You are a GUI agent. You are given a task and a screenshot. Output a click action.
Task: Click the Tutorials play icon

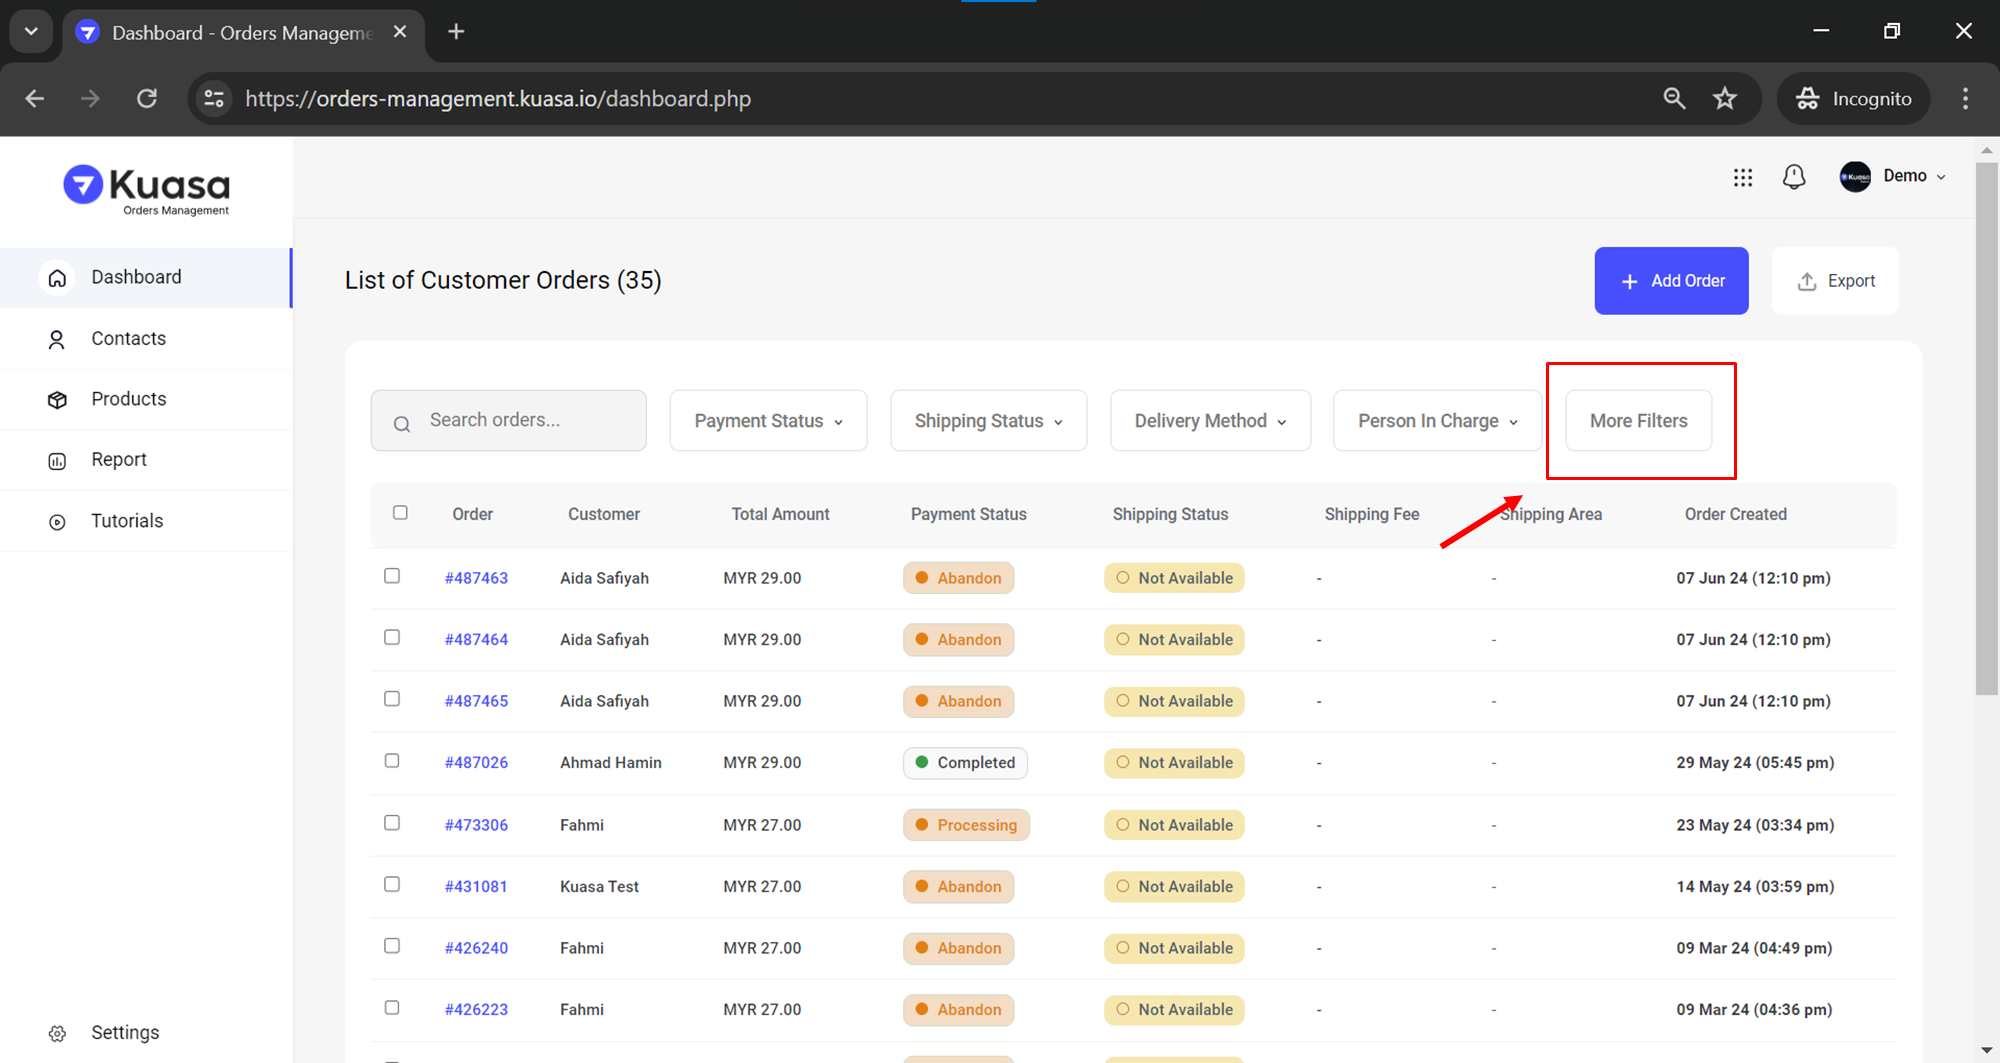(57, 522)
